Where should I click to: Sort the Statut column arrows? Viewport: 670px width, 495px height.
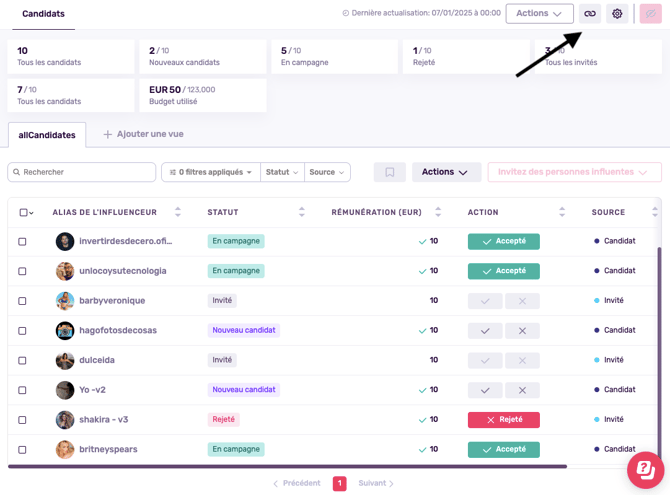coord(302,212)
